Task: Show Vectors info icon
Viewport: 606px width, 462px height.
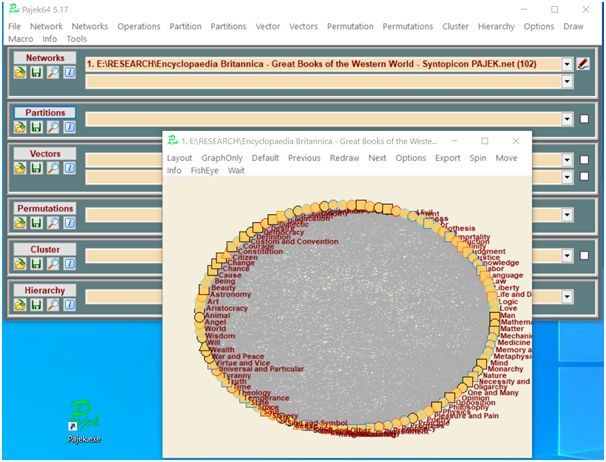Action: (x=70, y=168)
